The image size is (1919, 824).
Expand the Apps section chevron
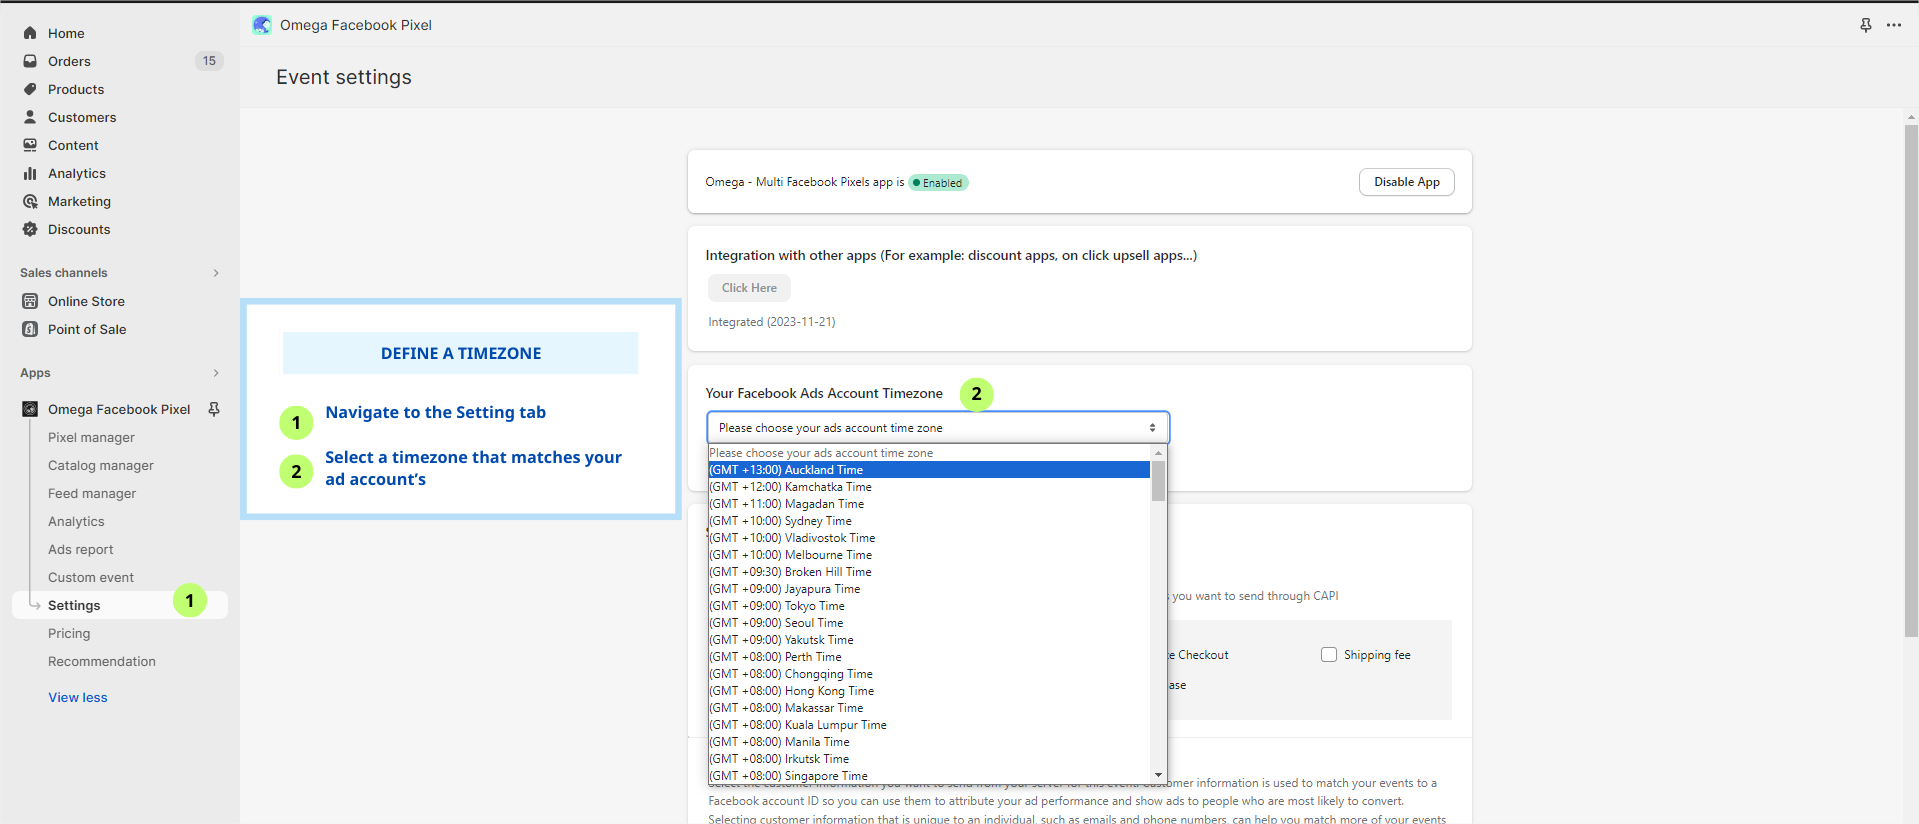[216, 373]
